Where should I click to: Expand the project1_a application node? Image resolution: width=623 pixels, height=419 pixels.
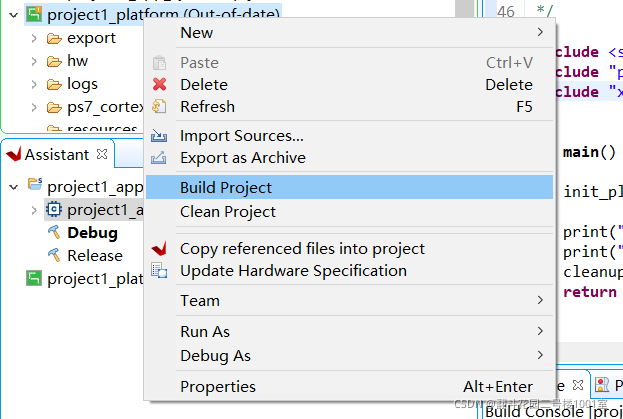point(34,210)
